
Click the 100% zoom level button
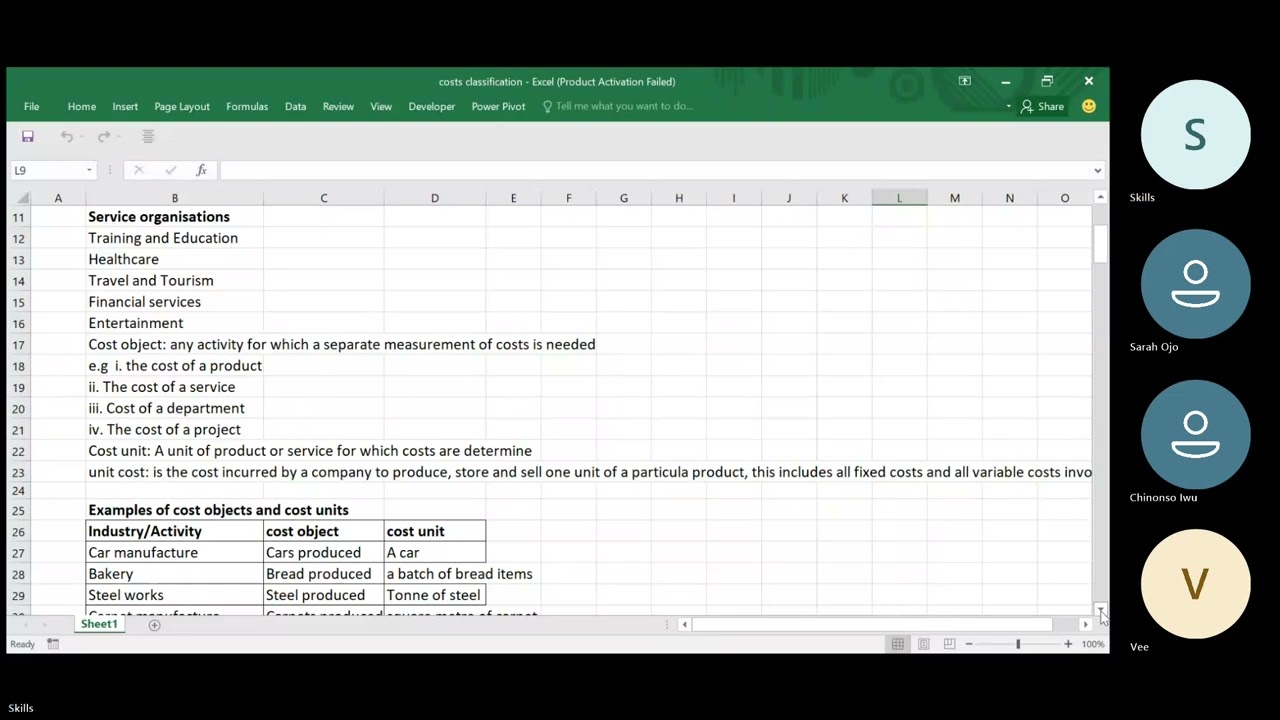(x=1093, y=644)
